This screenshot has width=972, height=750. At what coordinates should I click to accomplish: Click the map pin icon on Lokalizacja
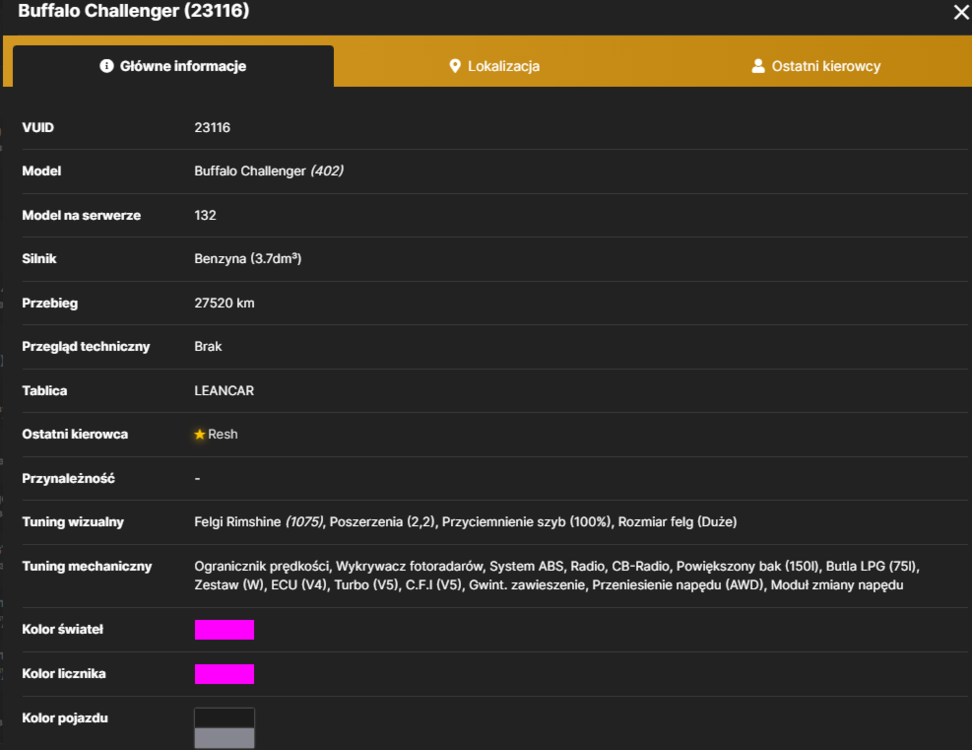click(x=455, y=66)
